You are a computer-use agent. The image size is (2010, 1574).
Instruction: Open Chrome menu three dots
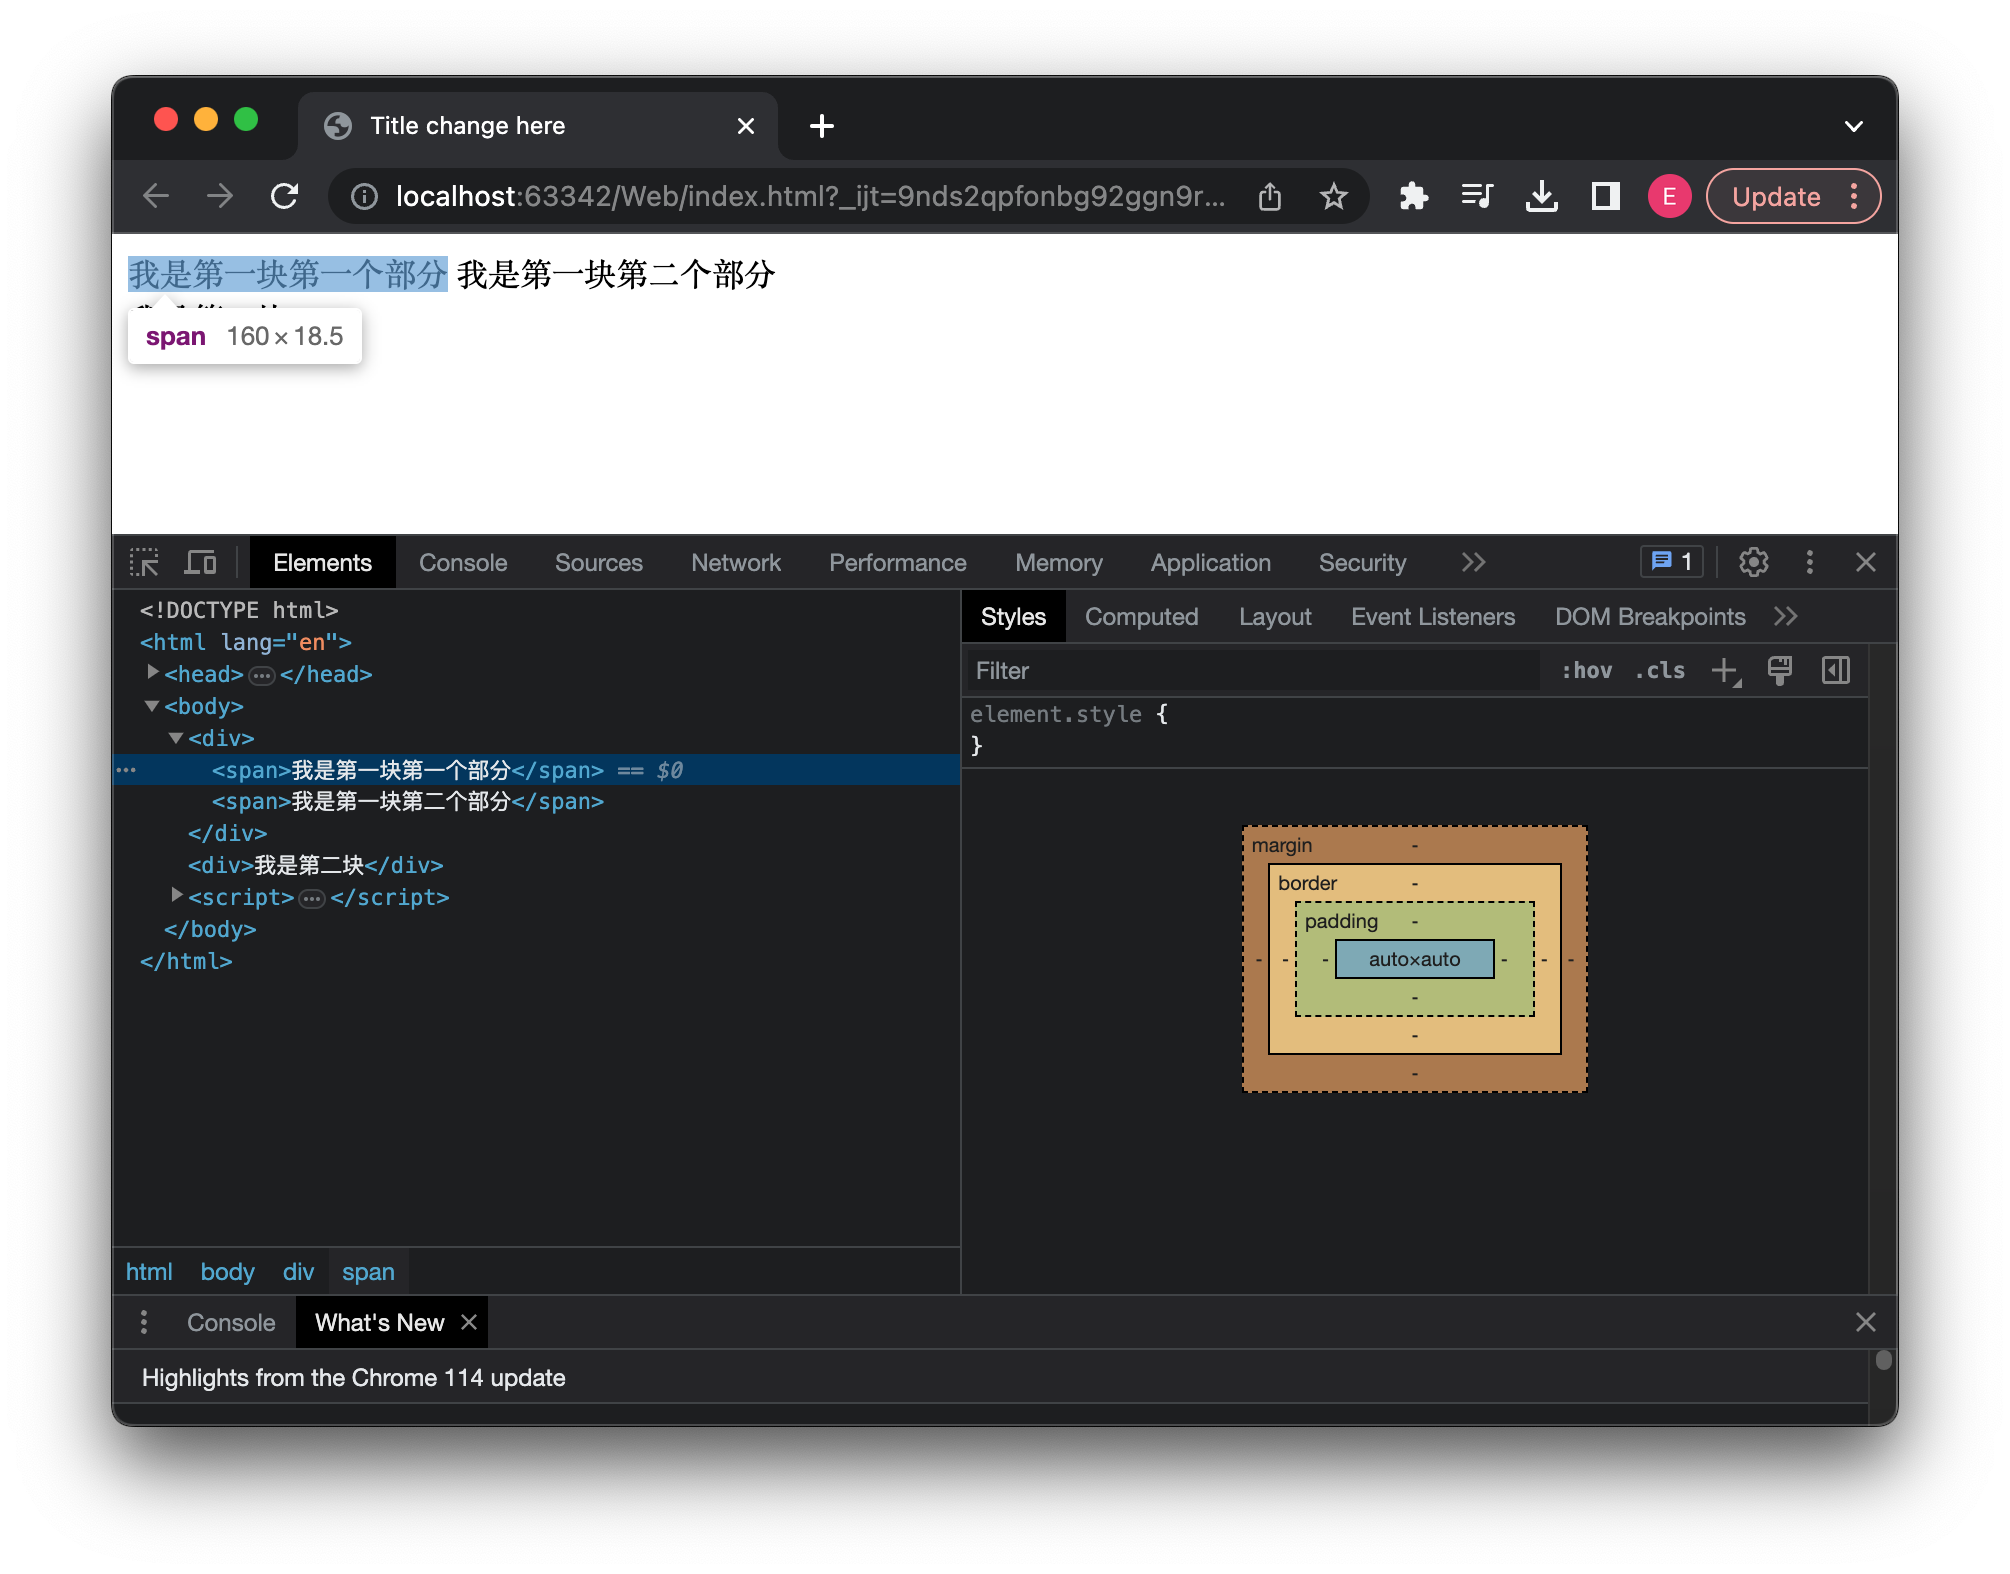pyautogui.click(x=1854, y=196)
